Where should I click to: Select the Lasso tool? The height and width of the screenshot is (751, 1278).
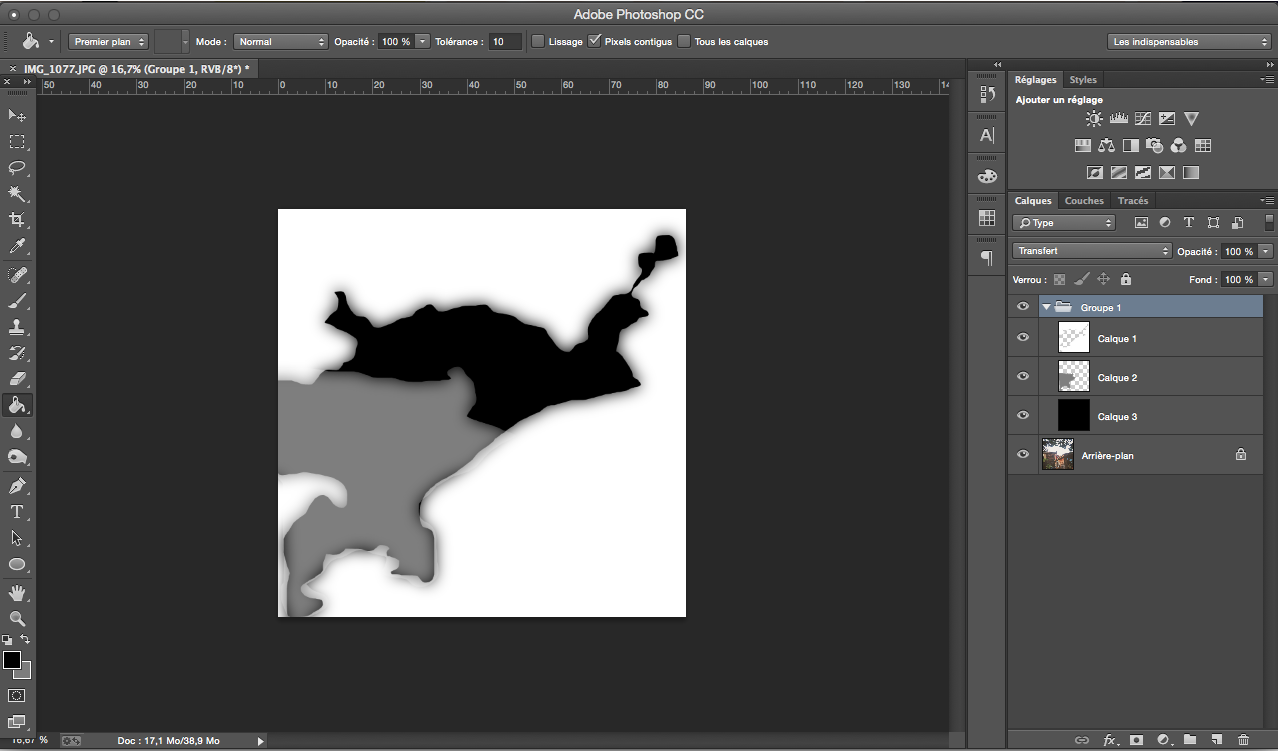click(x=17, y=168)
